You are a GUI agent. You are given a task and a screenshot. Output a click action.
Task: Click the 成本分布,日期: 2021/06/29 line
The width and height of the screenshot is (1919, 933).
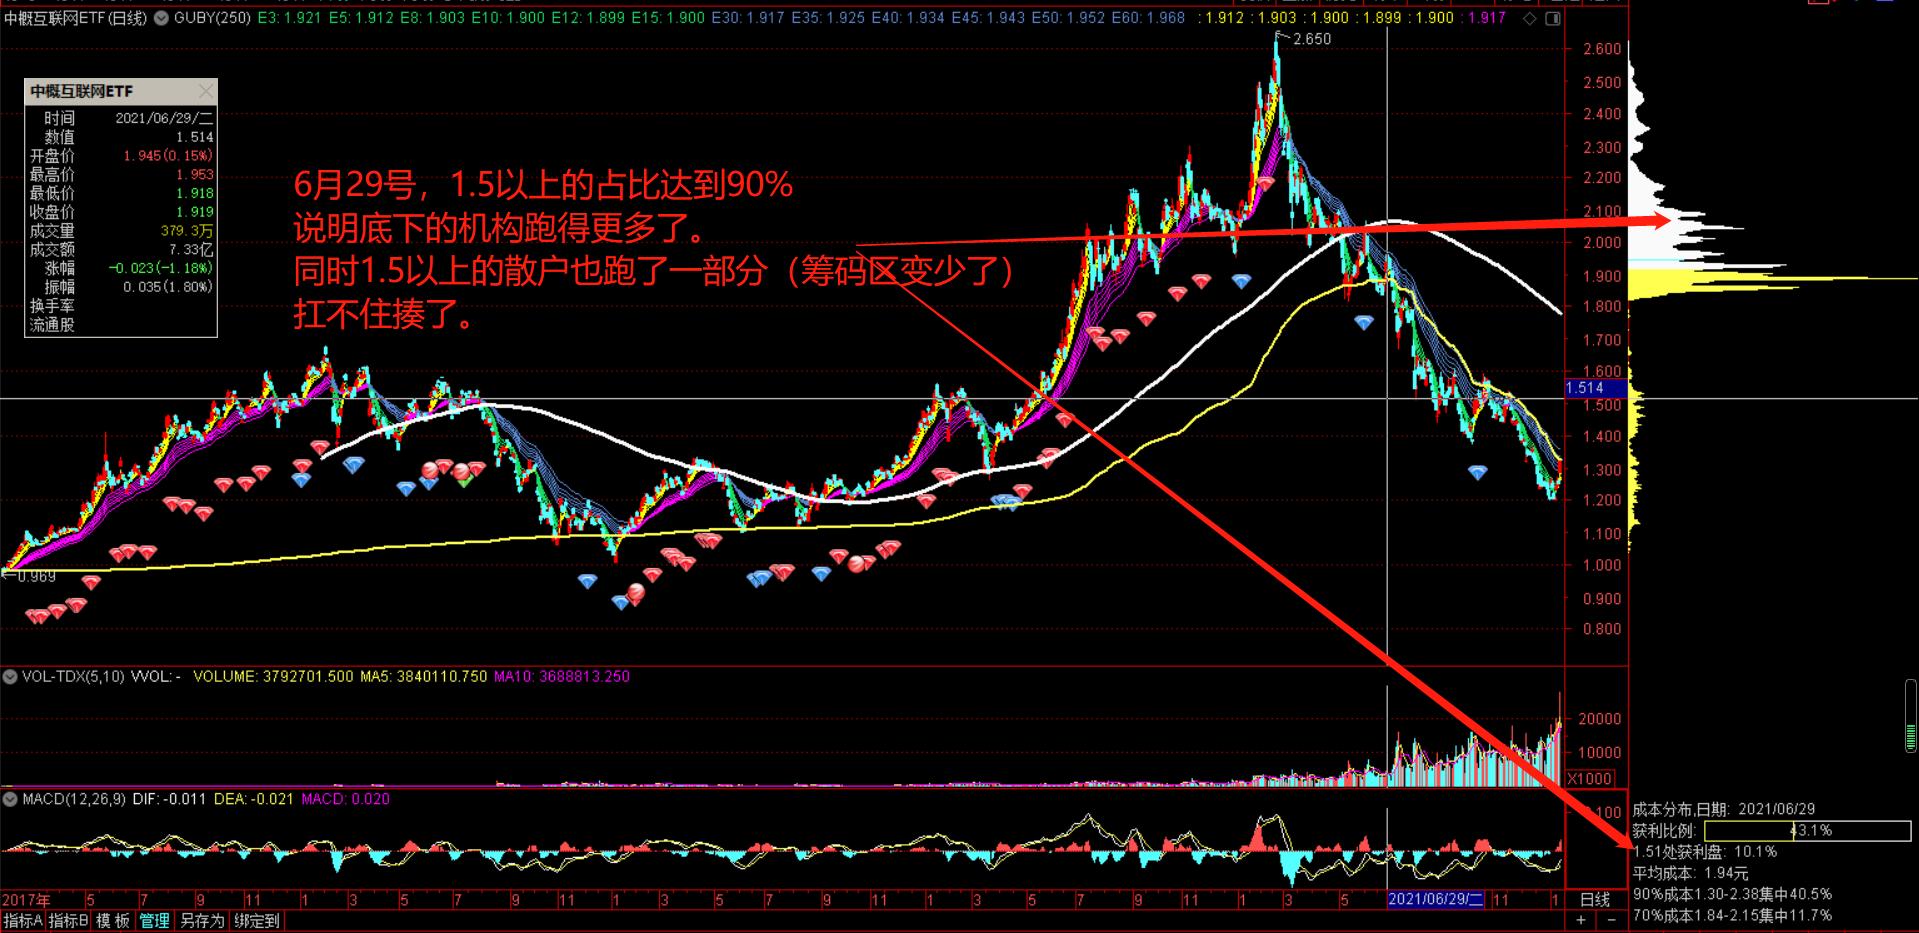point(1724,809)
